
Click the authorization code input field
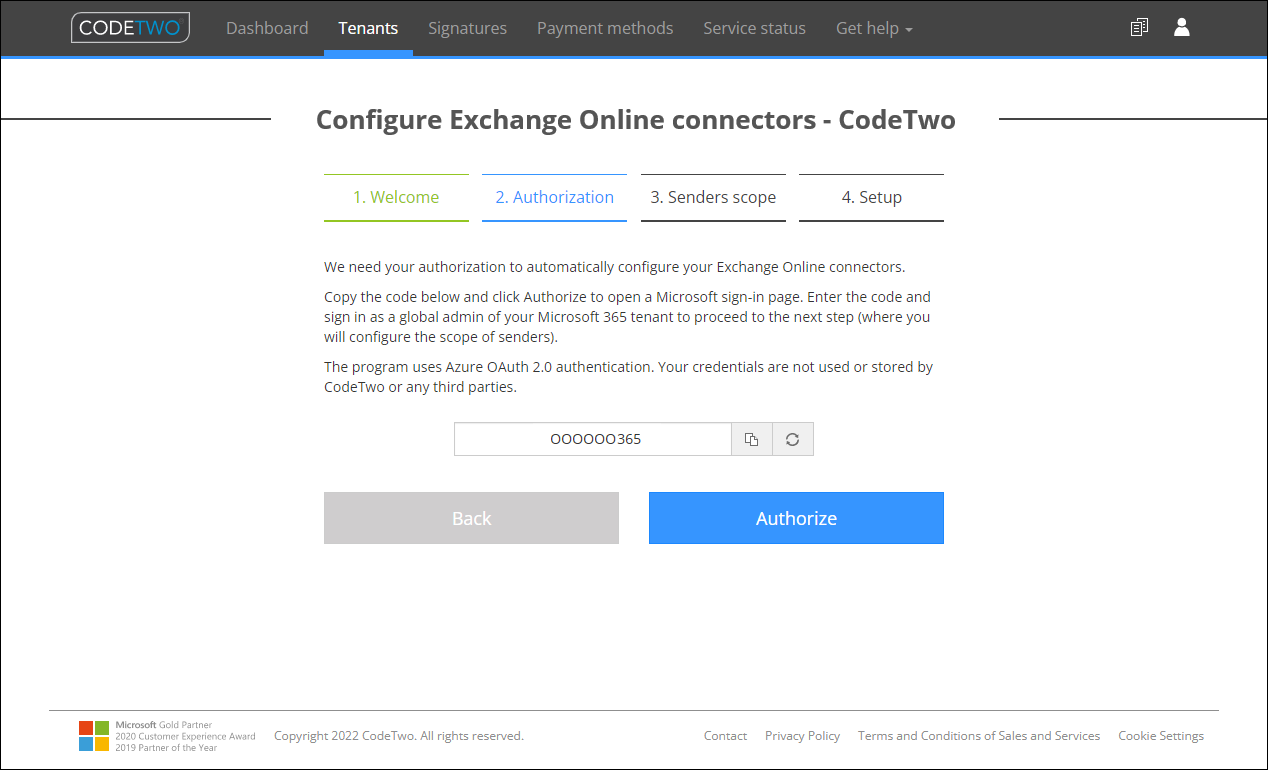pos(592,439)
